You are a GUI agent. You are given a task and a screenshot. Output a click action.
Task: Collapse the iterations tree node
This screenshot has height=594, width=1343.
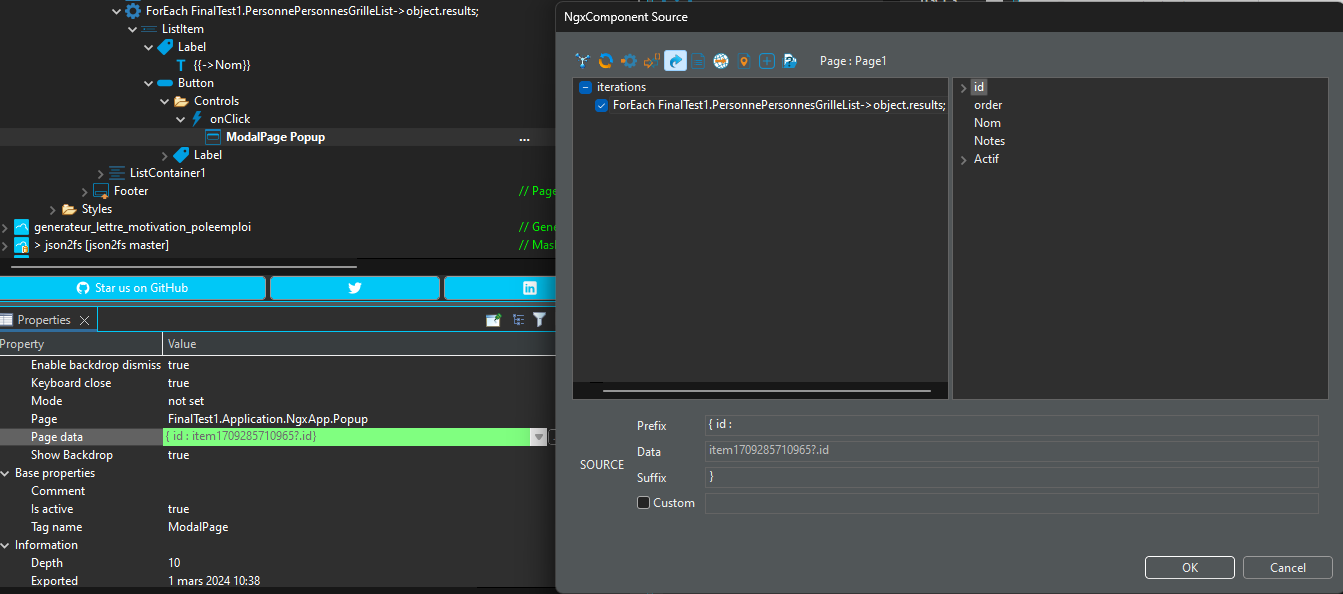[x=586, y=87]
